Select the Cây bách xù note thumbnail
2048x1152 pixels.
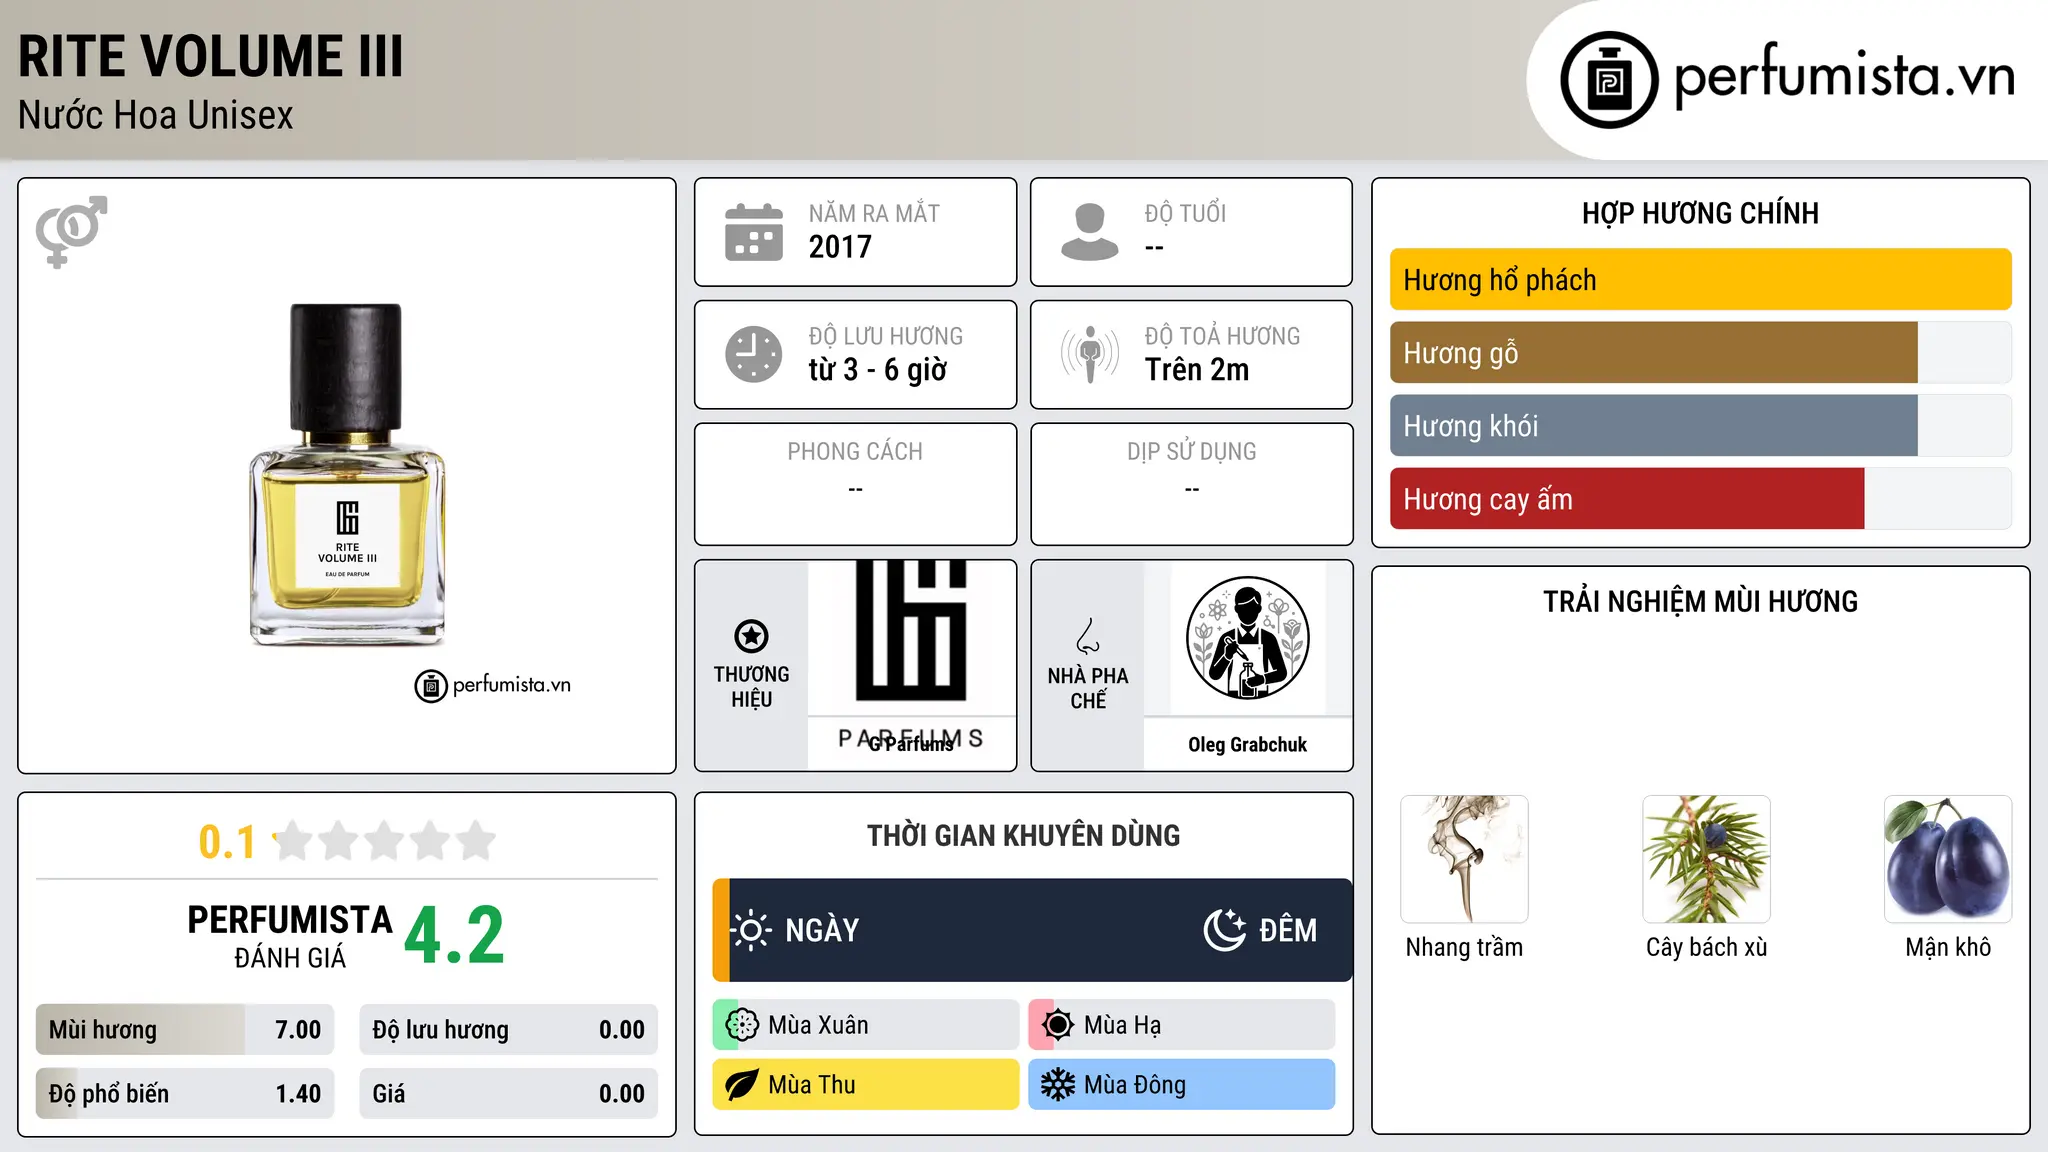tap(1706, 859)
